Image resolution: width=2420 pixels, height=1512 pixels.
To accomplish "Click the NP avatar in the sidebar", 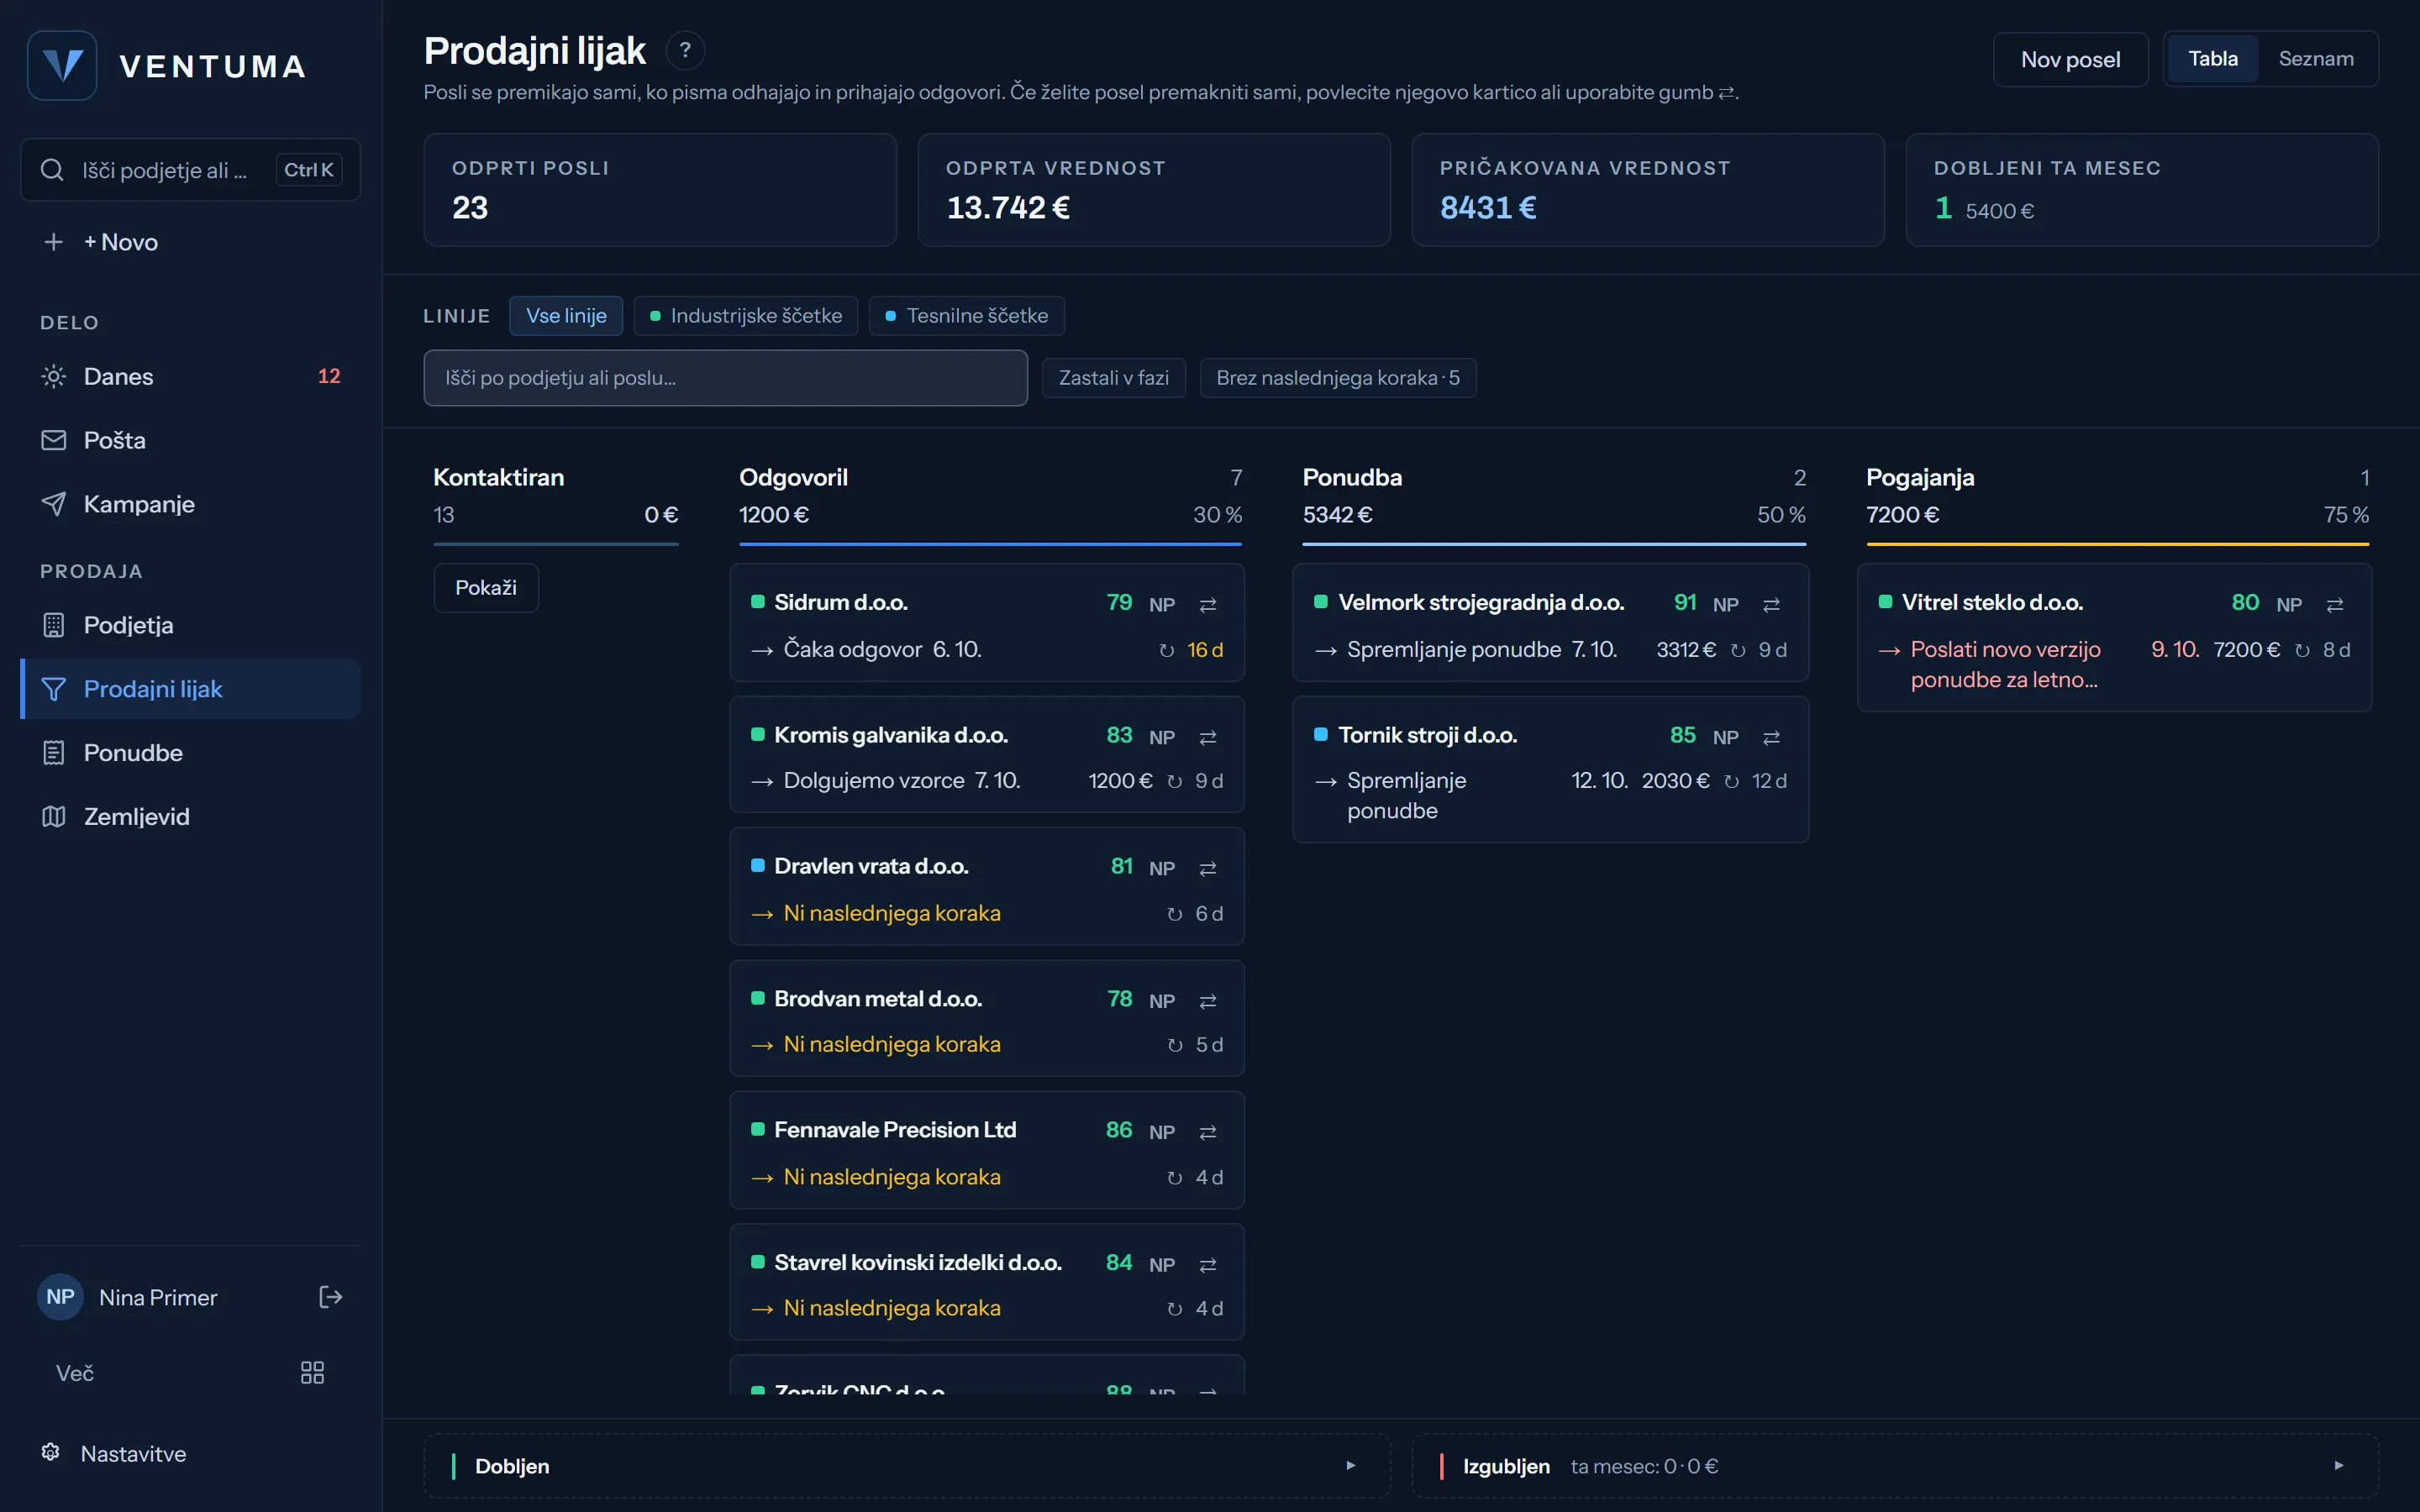I will (x=60, y=1297).
